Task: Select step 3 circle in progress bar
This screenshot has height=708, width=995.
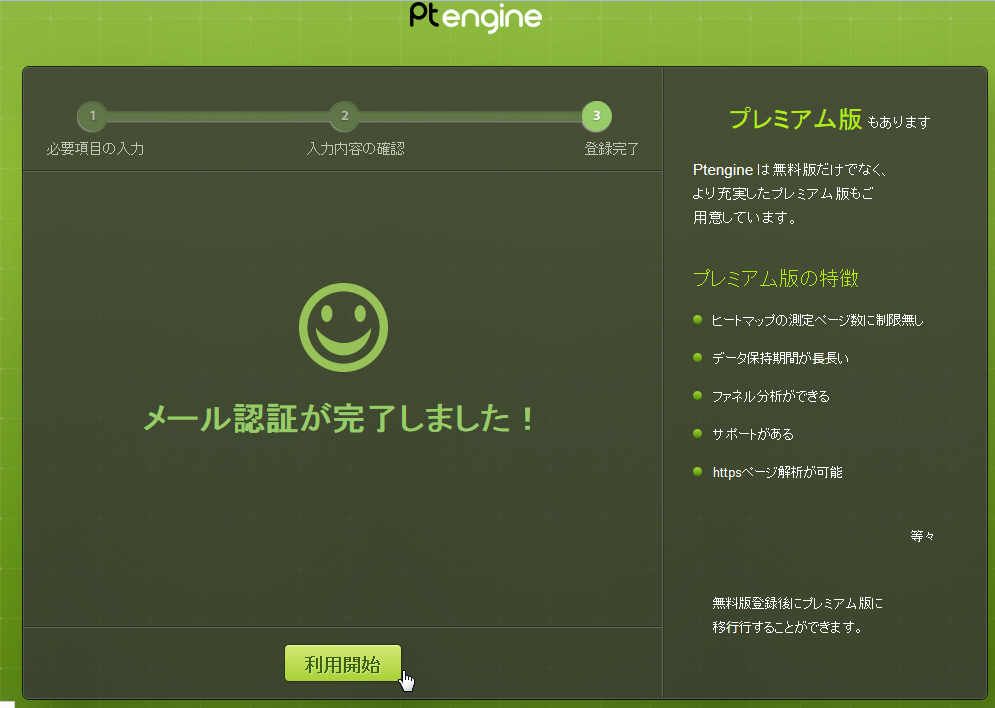Action: tap(596, 116)
